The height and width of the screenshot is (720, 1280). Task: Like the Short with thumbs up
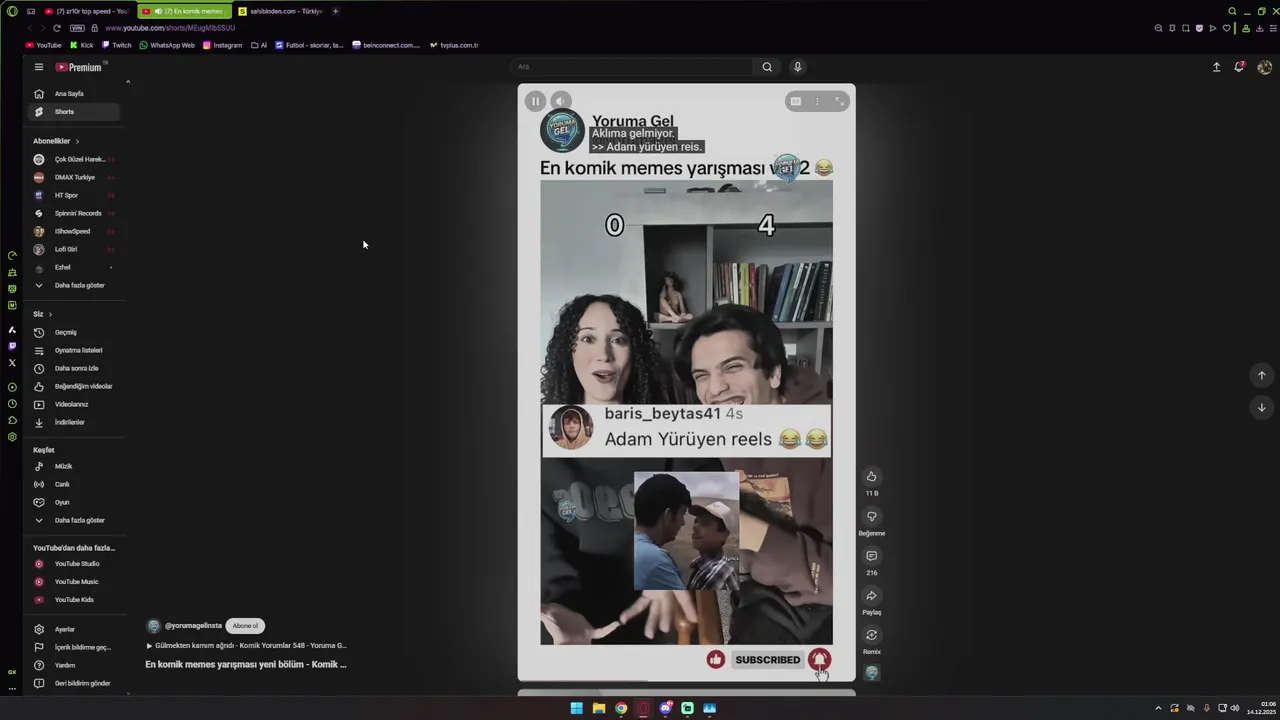pos(871,477)
